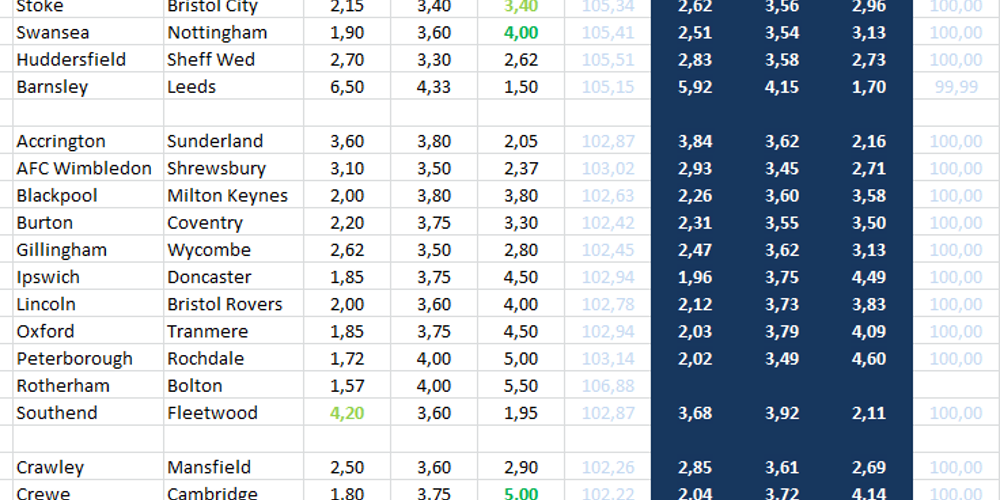Image resolution: width=1000 pixels, height=500 pixels.
Task: Click the Ipswich cell
Action: coord(88,277)
